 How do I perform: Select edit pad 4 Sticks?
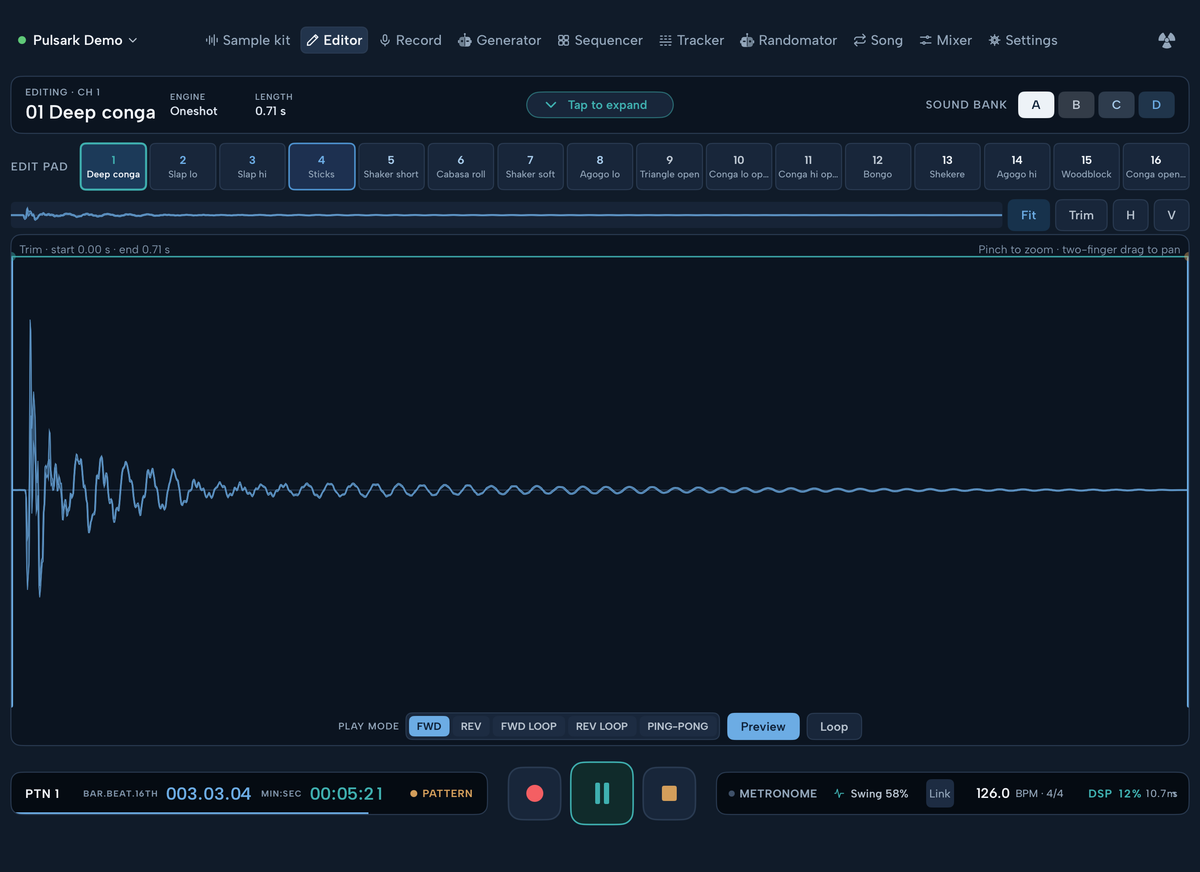click(x=321, y=166)
